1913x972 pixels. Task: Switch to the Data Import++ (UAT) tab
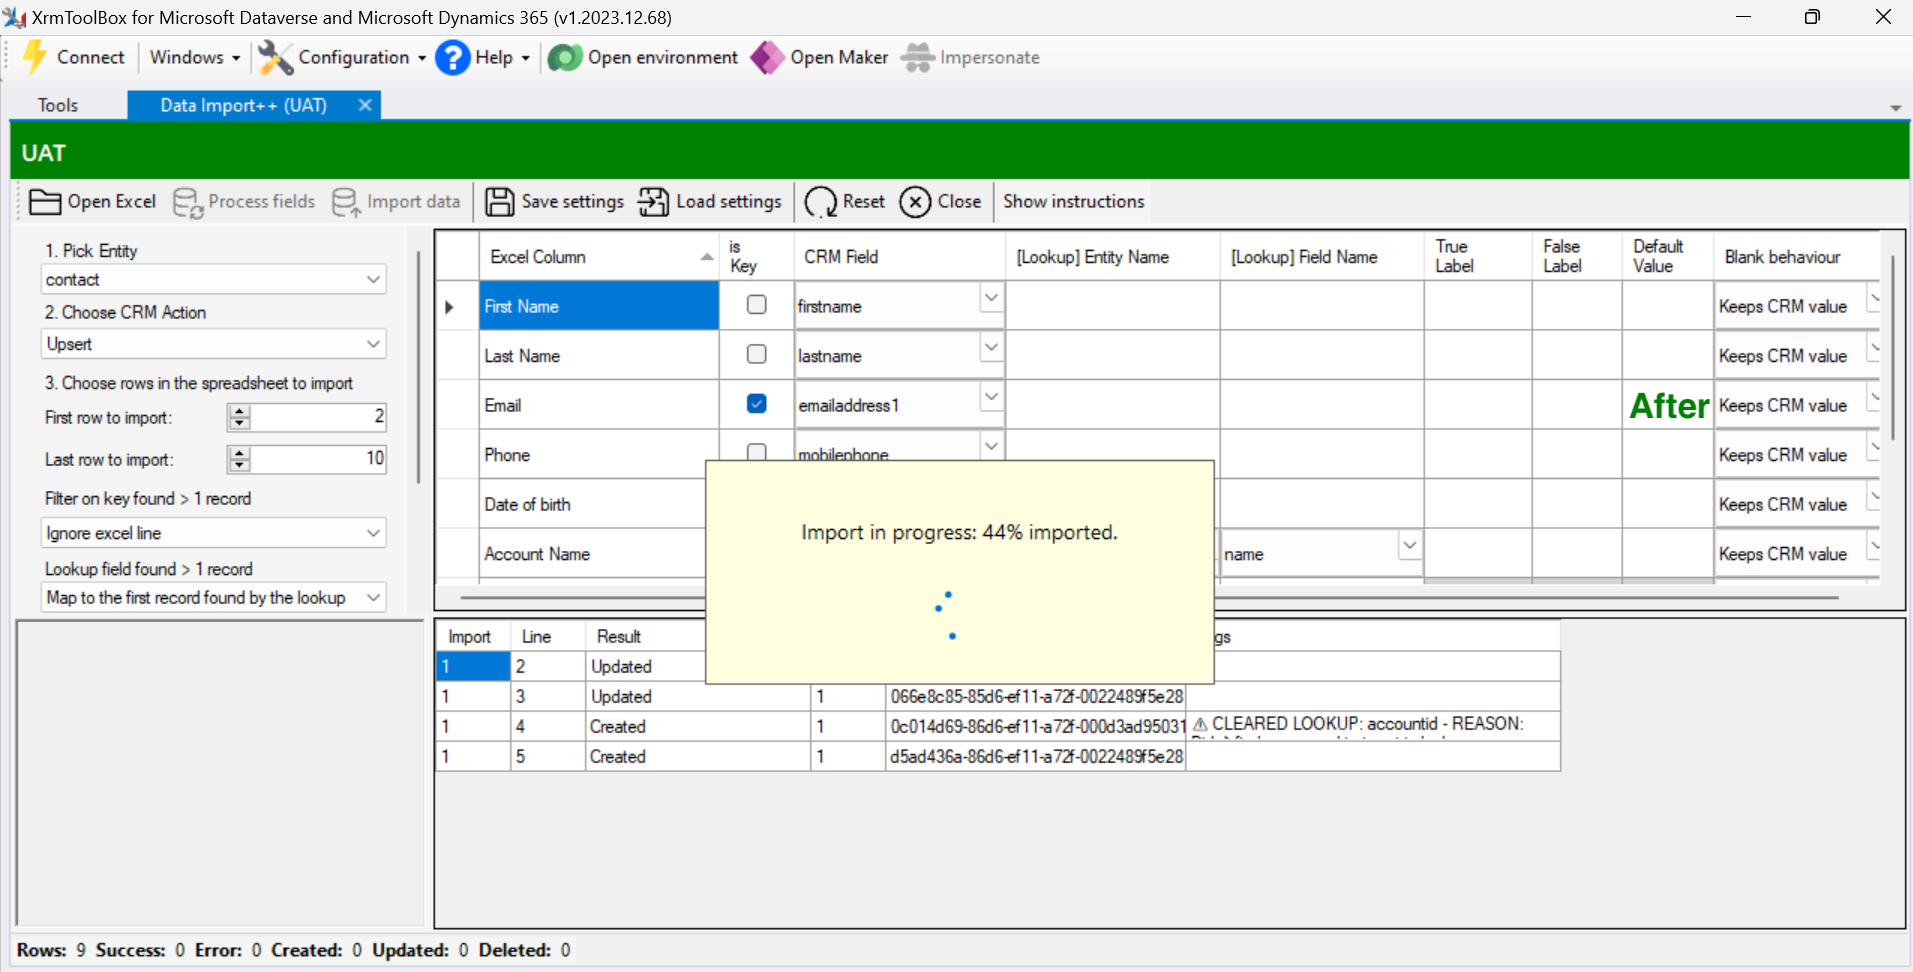243,105
